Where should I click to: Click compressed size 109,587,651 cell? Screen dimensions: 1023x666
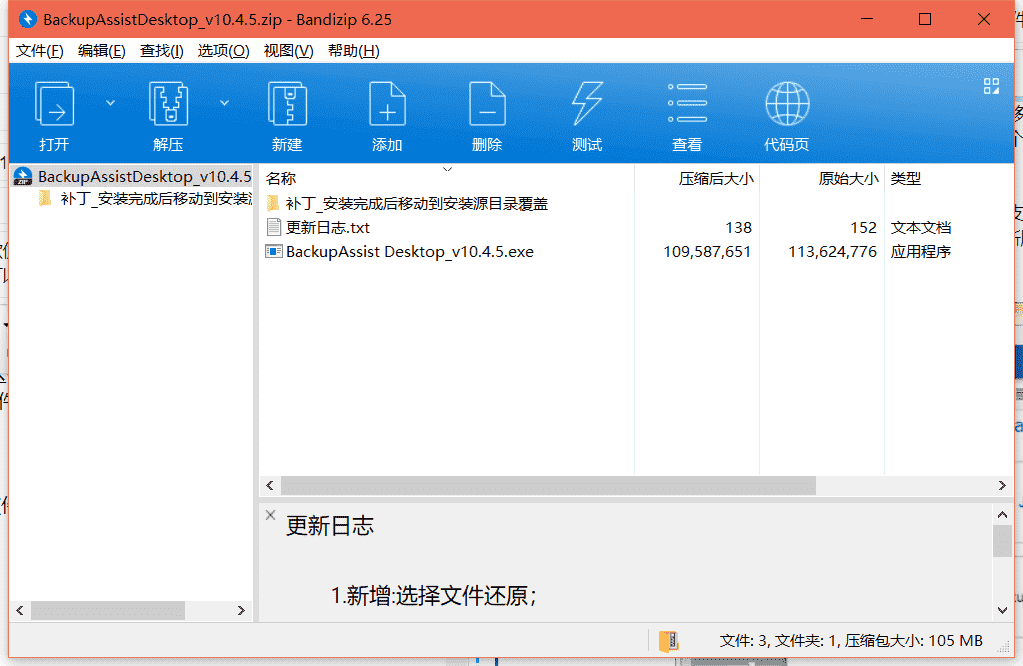pos(707,252)
